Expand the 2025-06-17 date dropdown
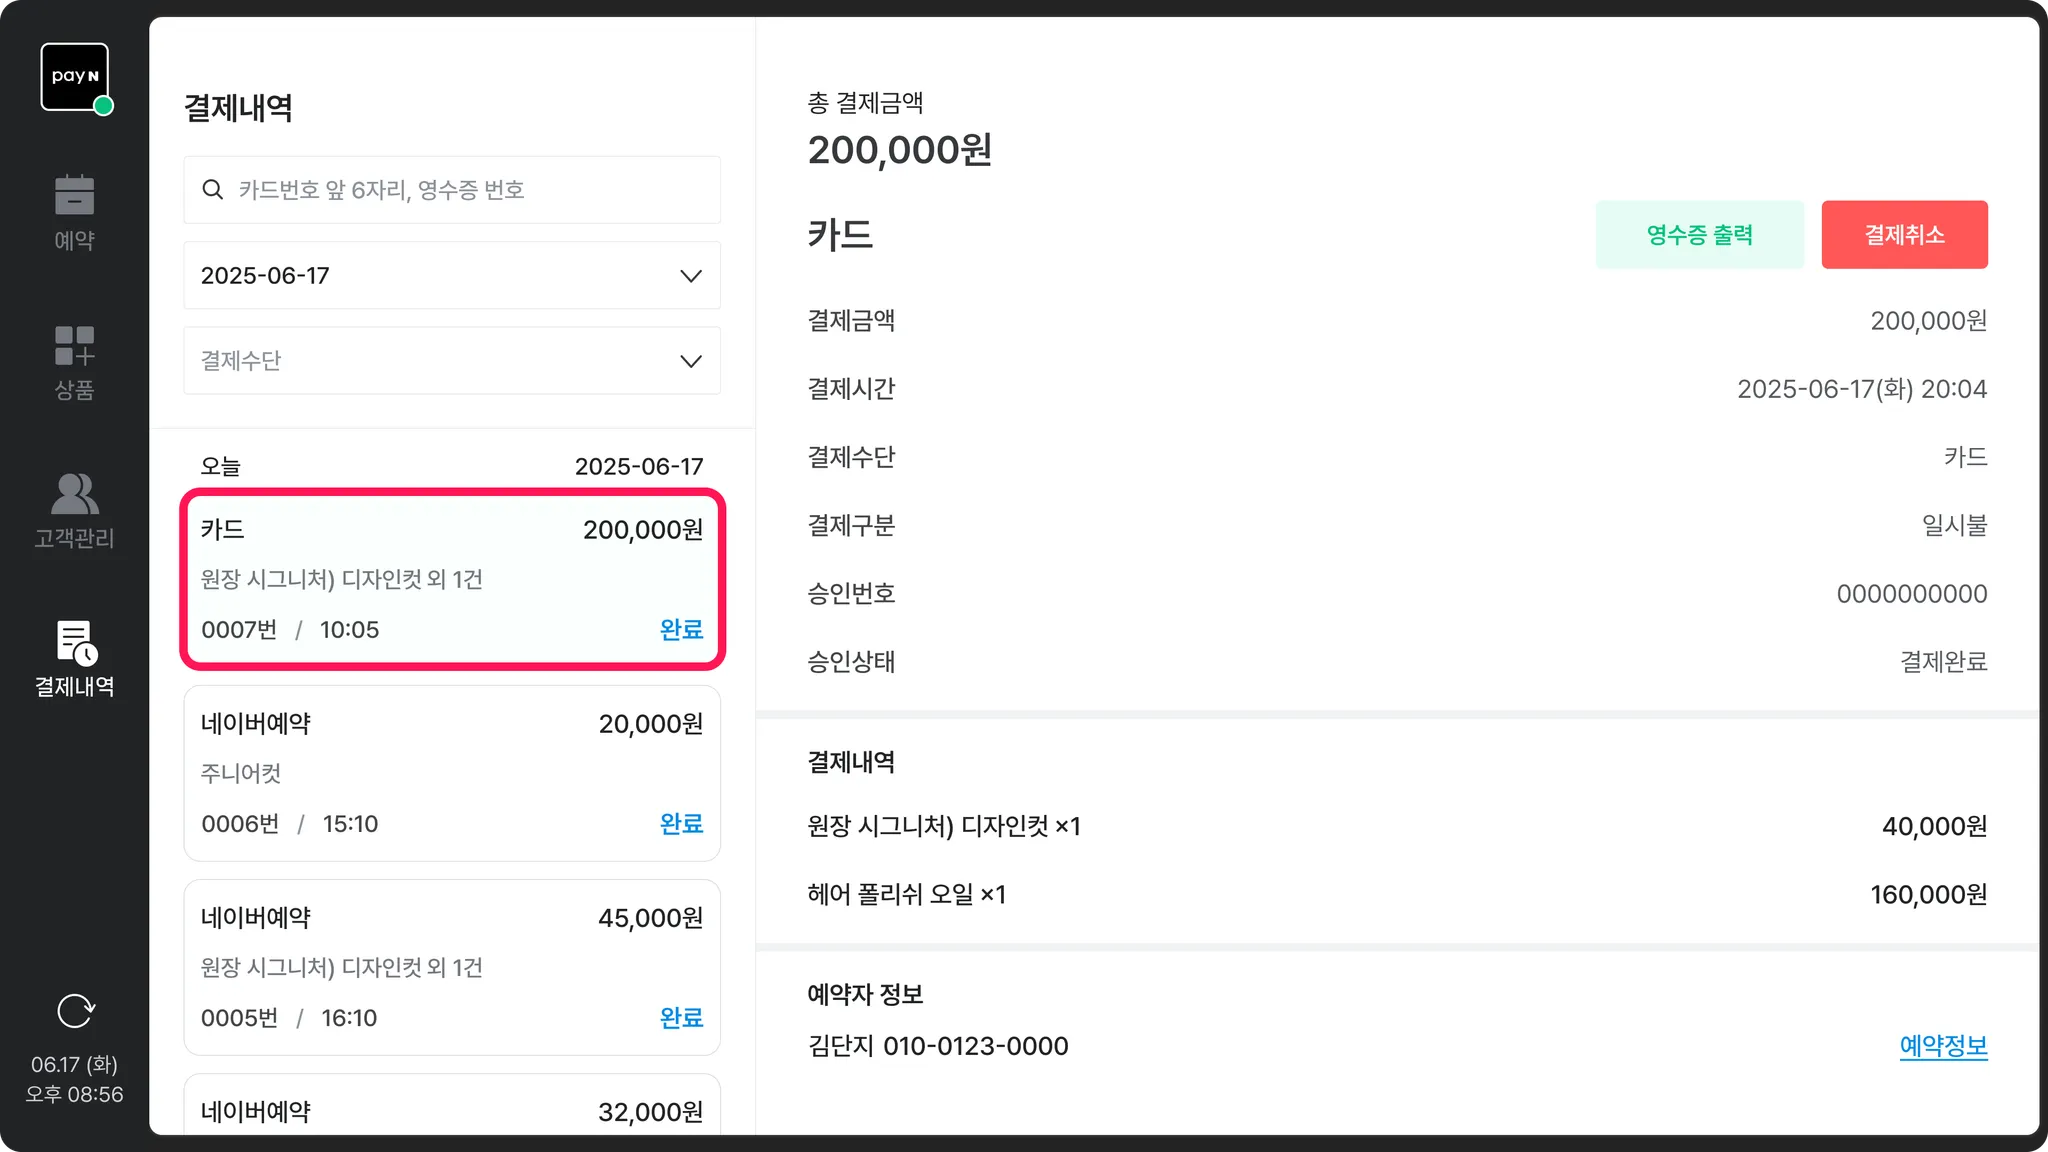 (451, 275)
